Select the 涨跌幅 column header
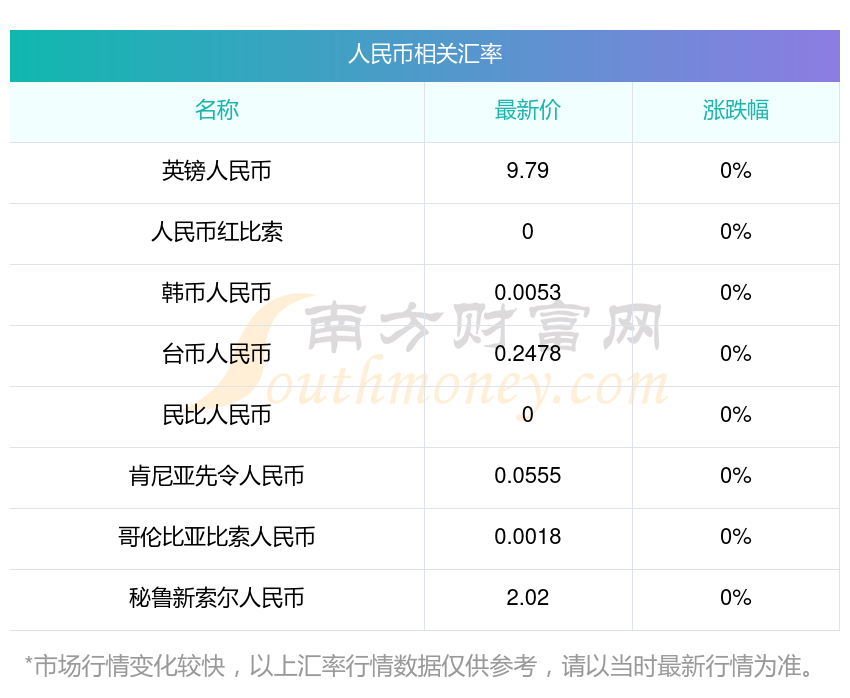 736,110
